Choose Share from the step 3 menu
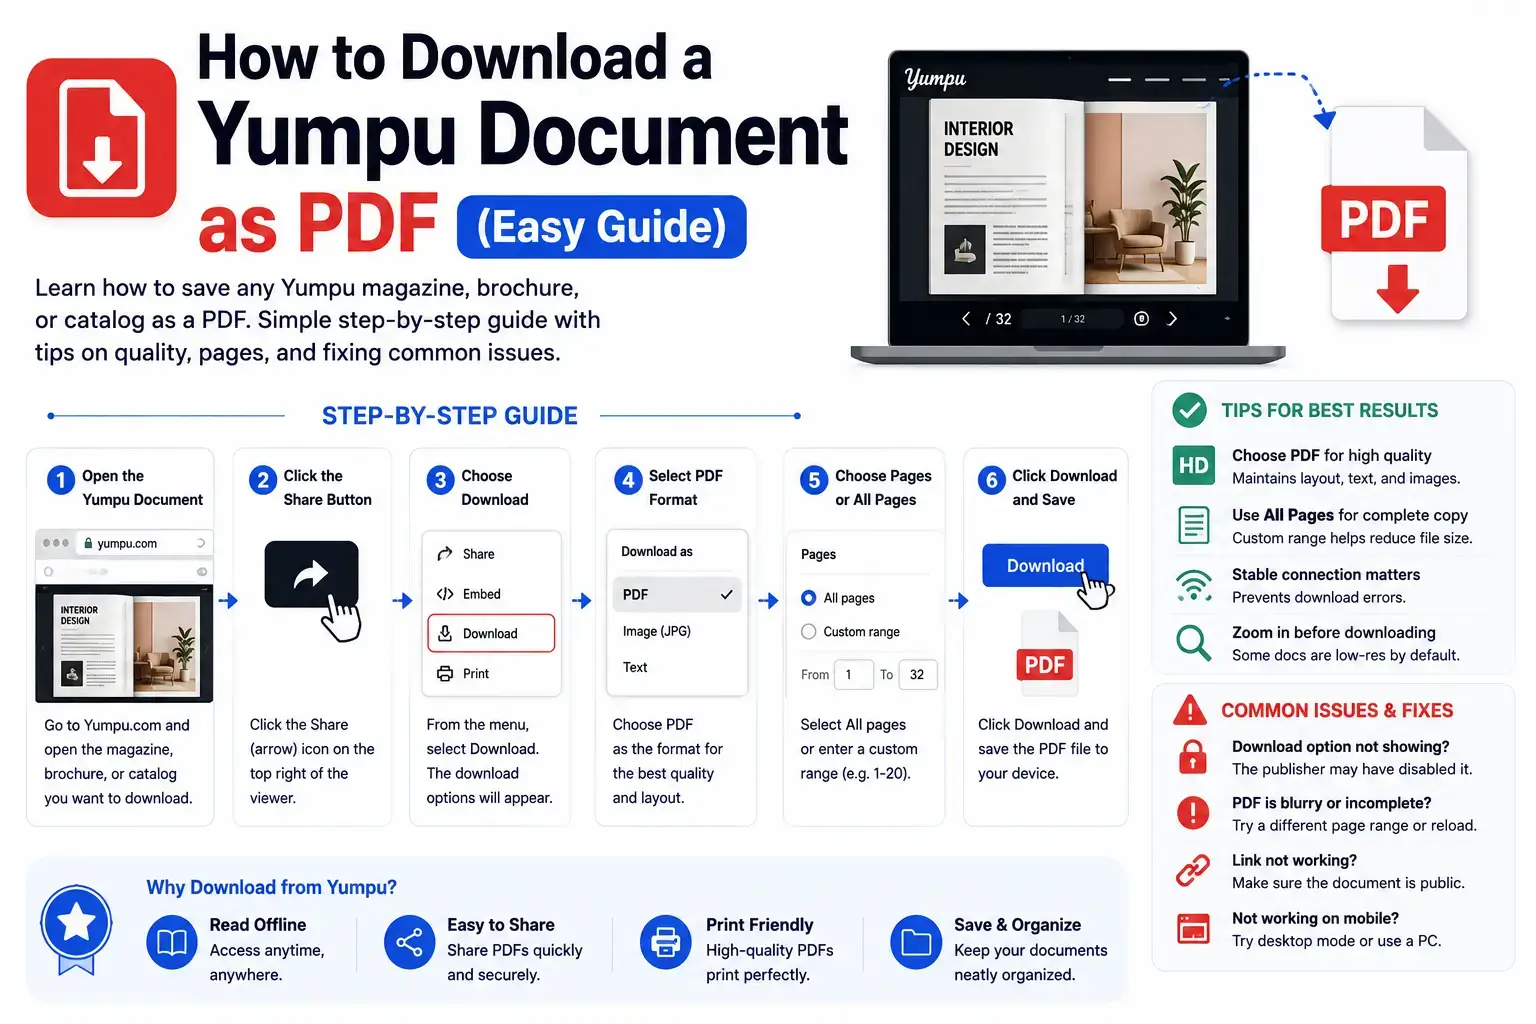The height and width of the screenshot is (1024, 1536). pos(491,554)
